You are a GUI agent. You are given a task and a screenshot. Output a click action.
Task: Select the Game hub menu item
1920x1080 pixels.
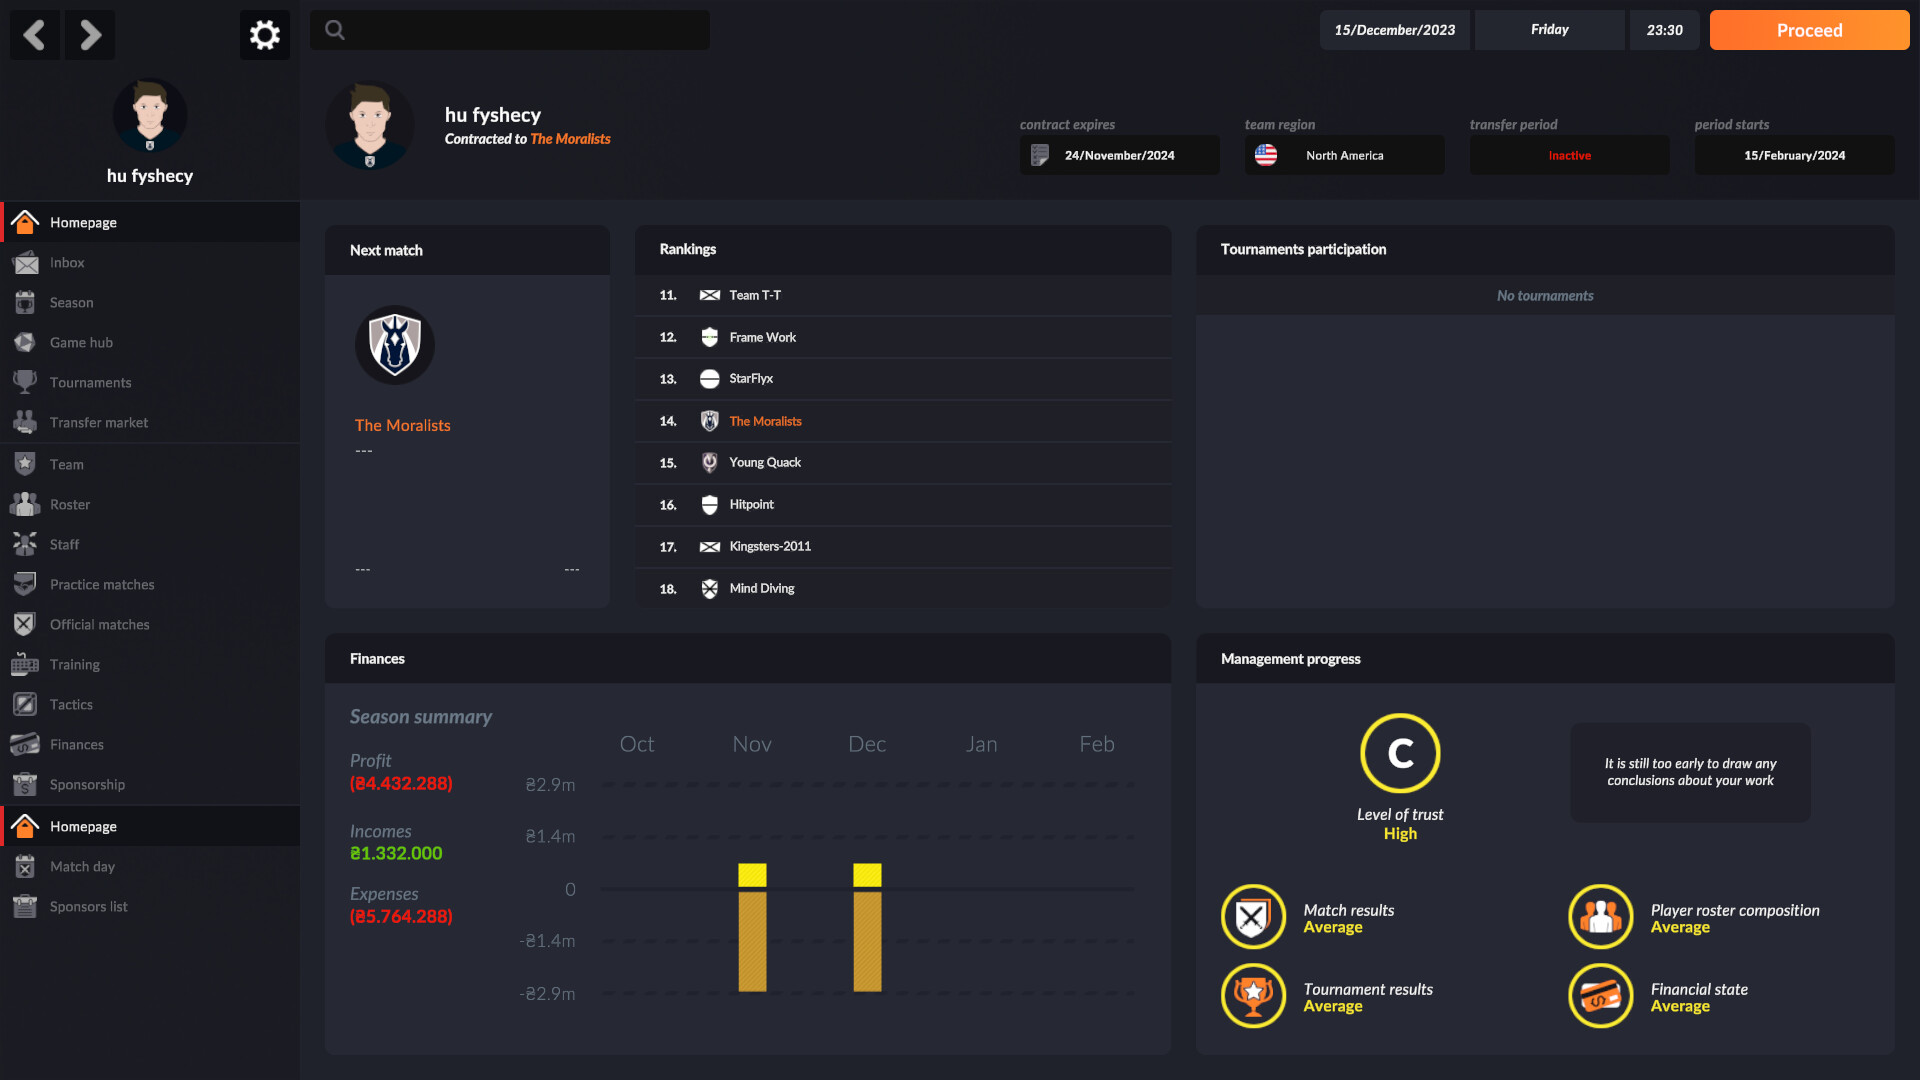pos(78,342)
